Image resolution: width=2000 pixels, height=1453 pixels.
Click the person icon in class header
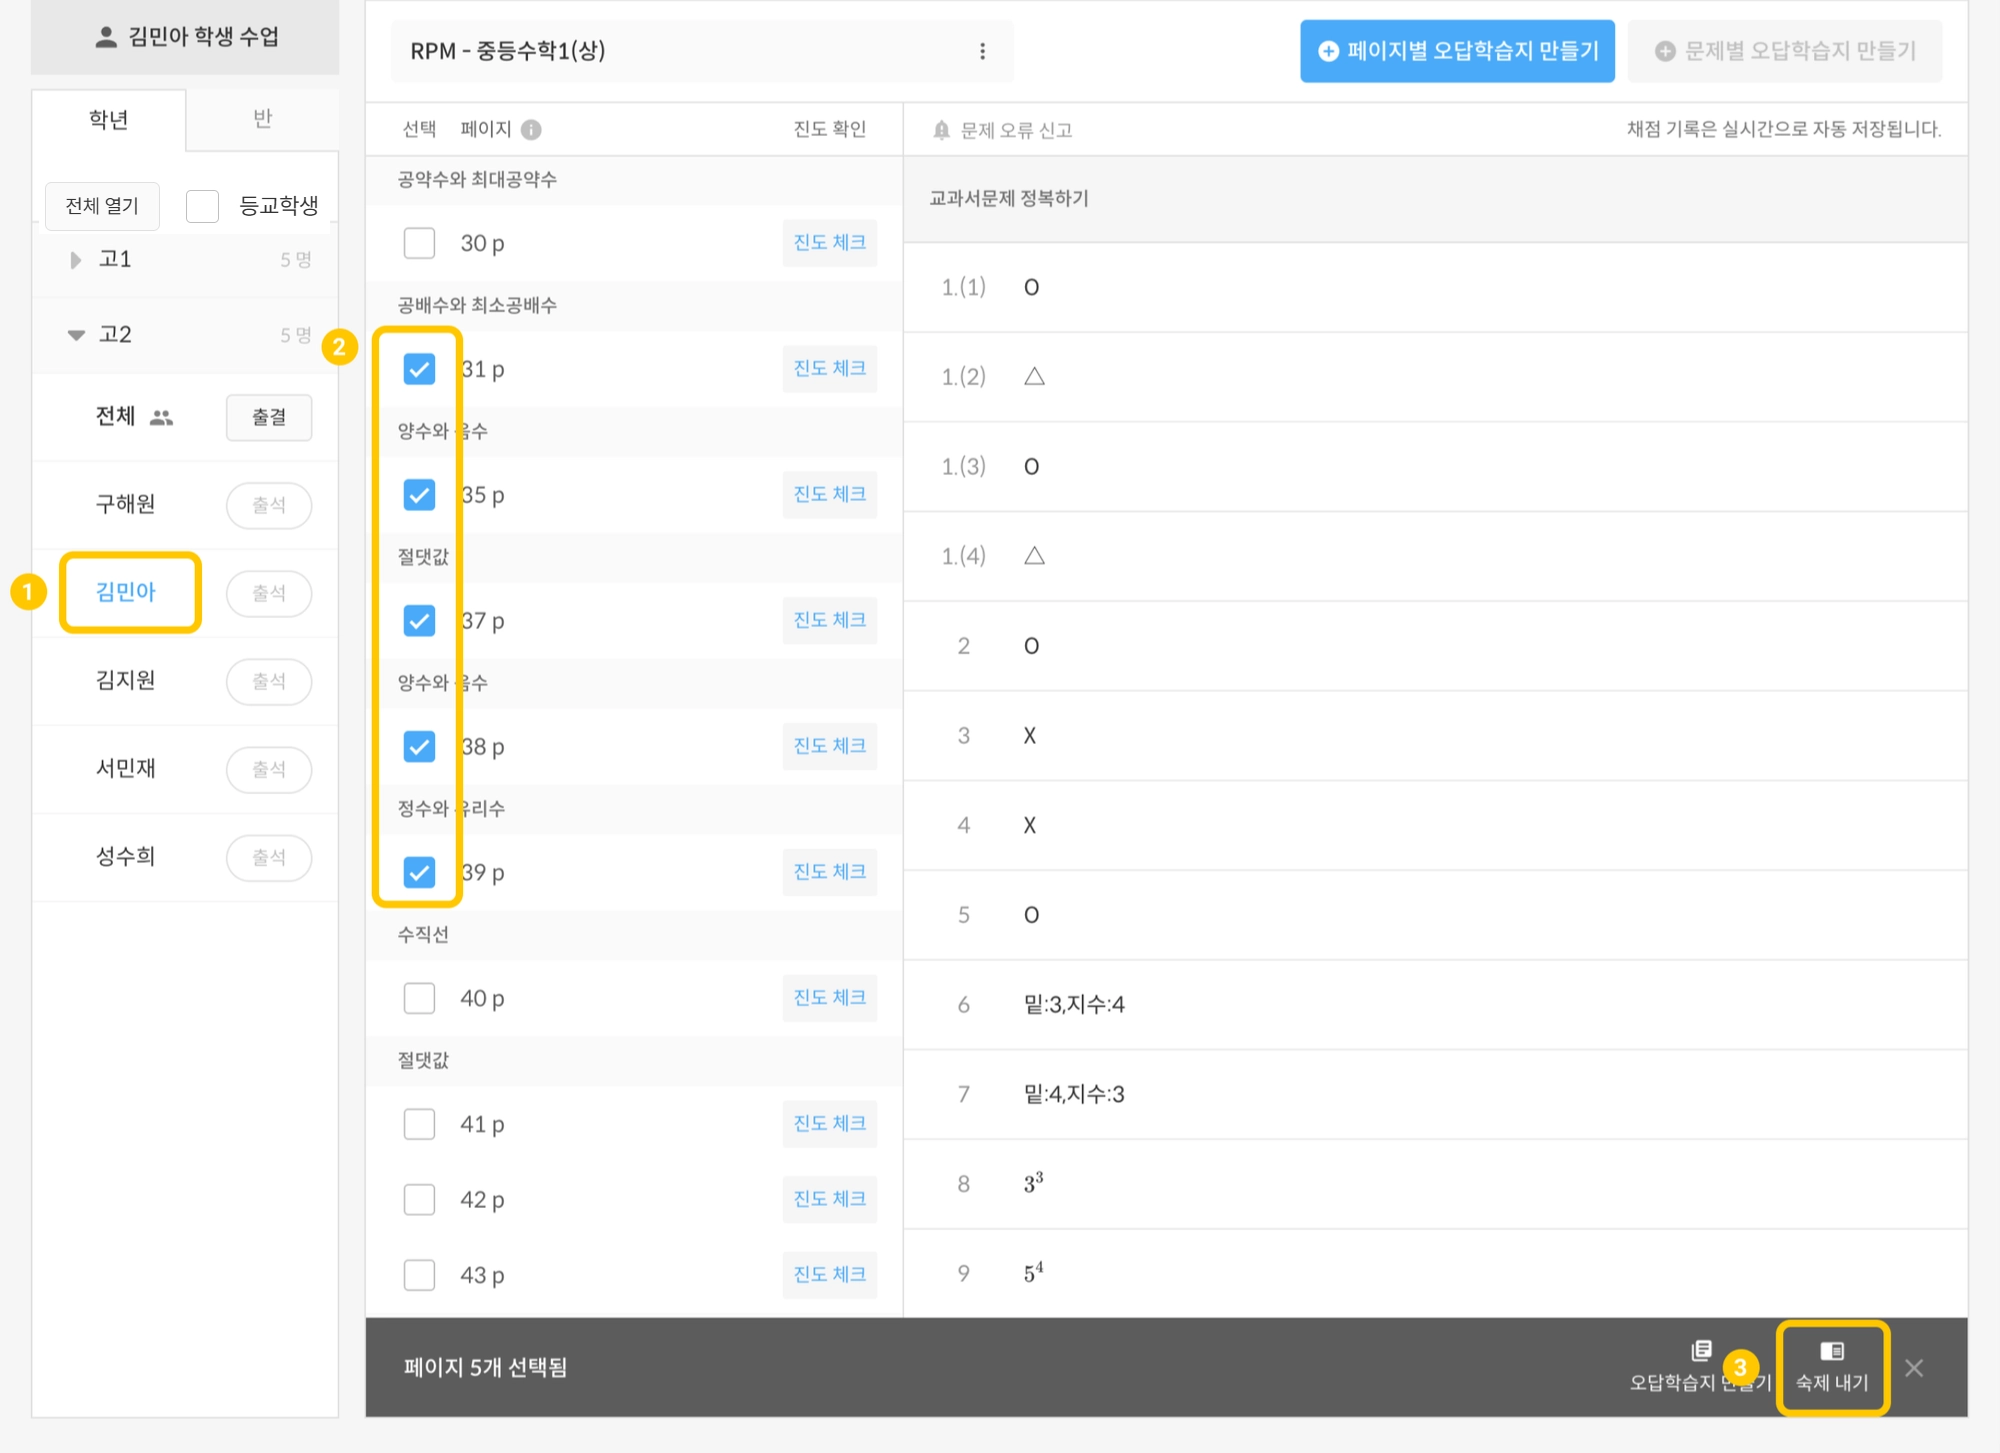coord(106,37)
